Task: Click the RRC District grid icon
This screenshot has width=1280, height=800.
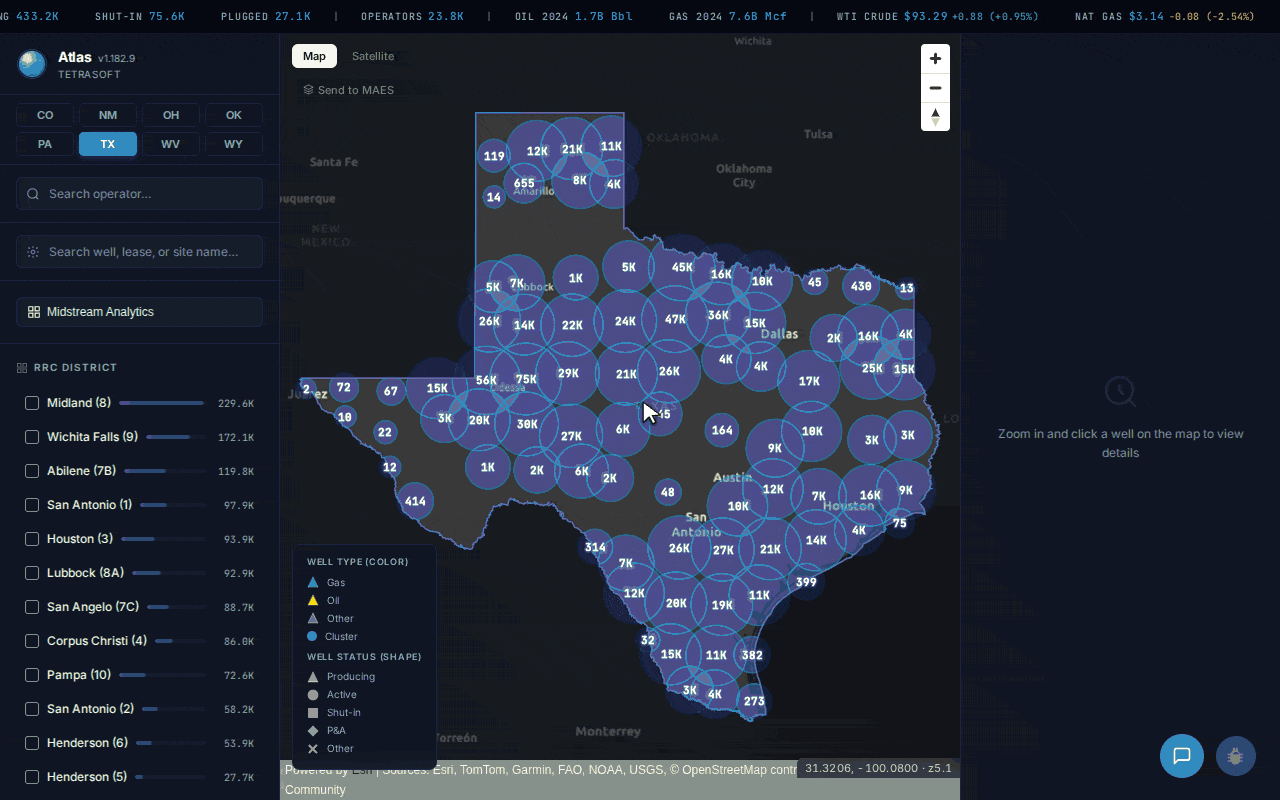Action: tap(22, 368)
